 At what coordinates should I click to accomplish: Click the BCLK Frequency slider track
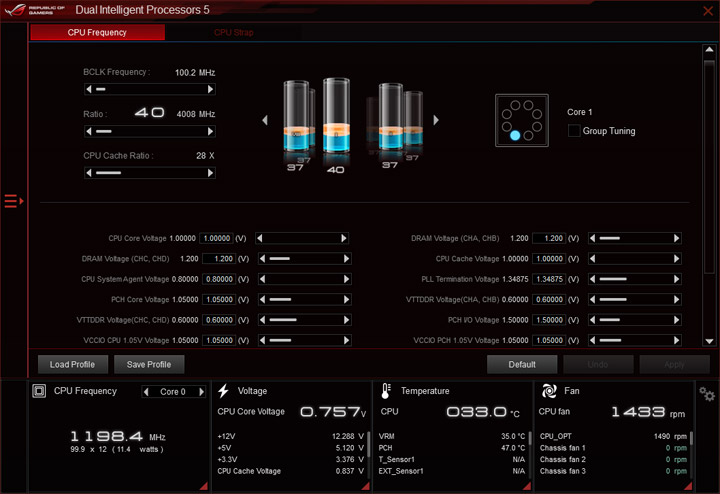tap(150, 89)
